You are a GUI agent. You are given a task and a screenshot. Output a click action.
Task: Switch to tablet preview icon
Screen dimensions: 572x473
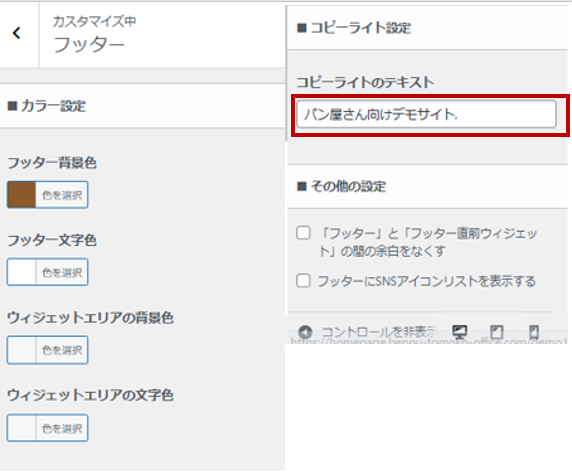pyautogui.click(x=496, y=332)
